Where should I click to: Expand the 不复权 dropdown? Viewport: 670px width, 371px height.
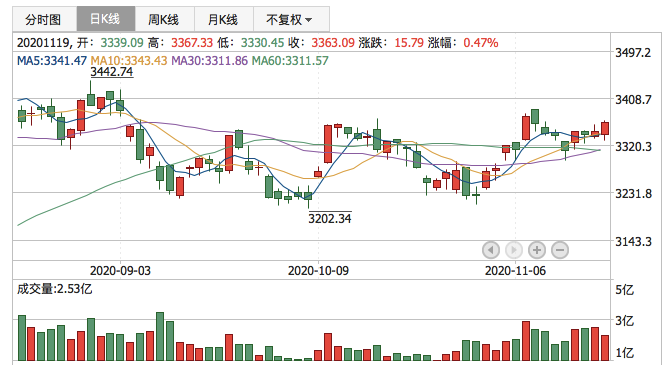291,19
